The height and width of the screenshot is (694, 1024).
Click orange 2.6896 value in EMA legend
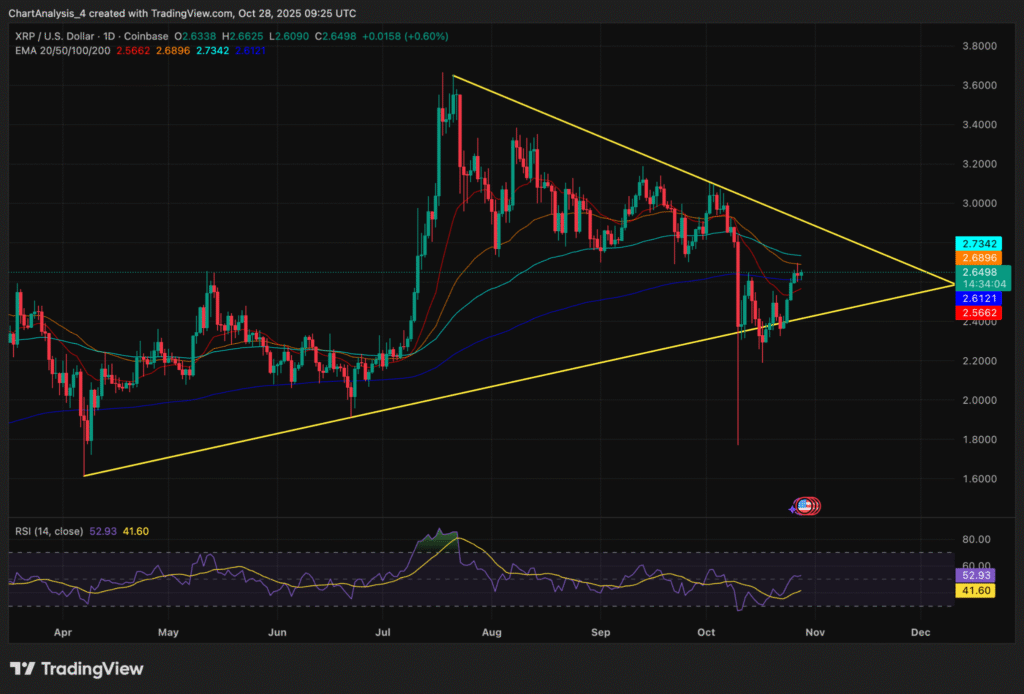173,50
